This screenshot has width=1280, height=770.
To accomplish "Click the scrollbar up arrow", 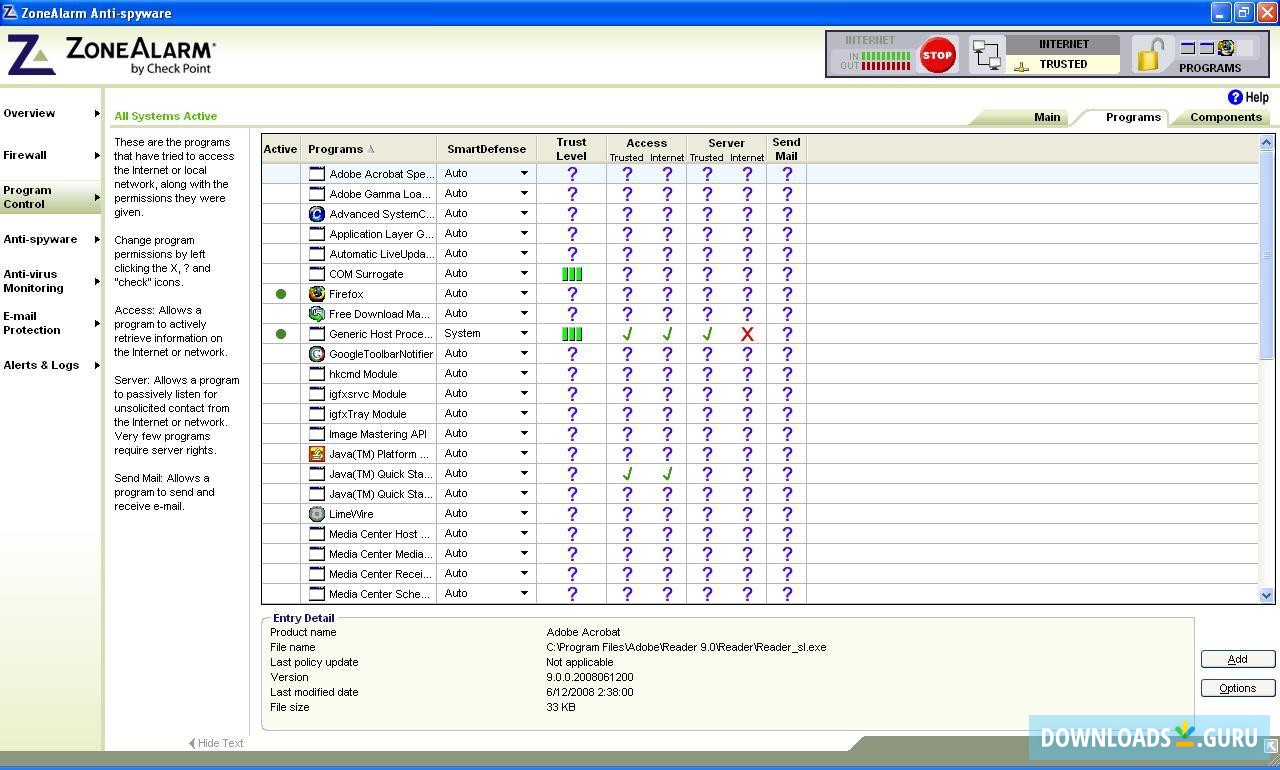I will click(x=1266, y=142).
